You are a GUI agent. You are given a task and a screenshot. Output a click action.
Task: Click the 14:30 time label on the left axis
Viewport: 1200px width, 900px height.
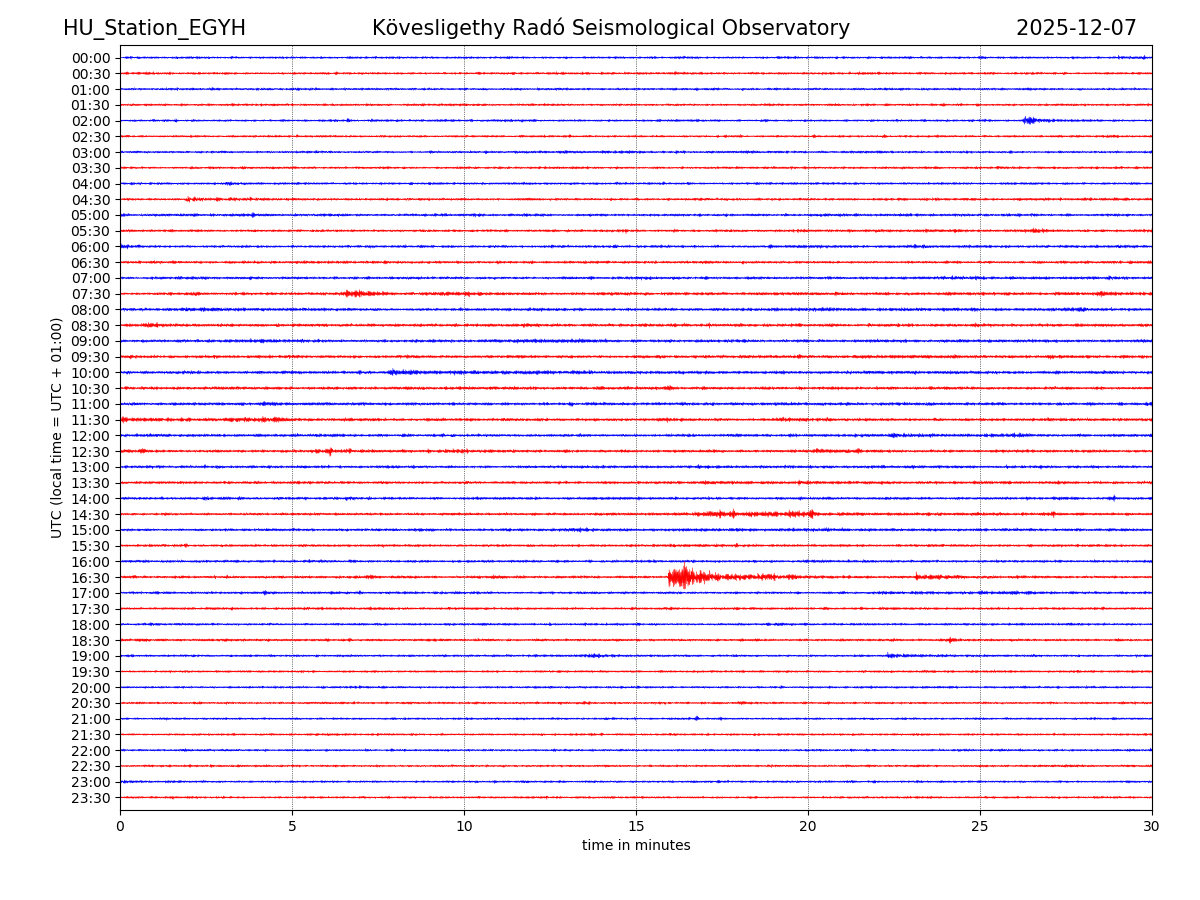click(x=91, y=515)
